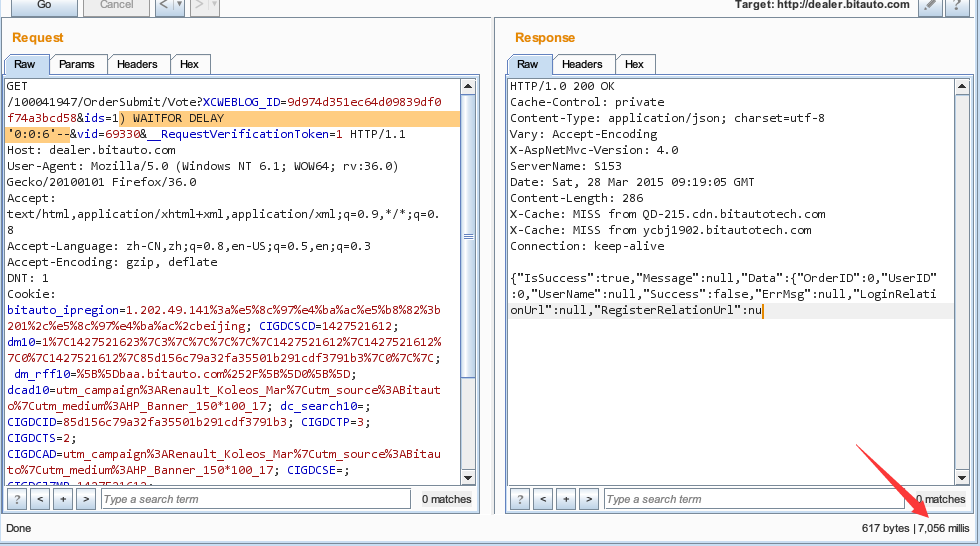Switch to Request Params tab
This screenshot has width=980, height=546.
77,64
